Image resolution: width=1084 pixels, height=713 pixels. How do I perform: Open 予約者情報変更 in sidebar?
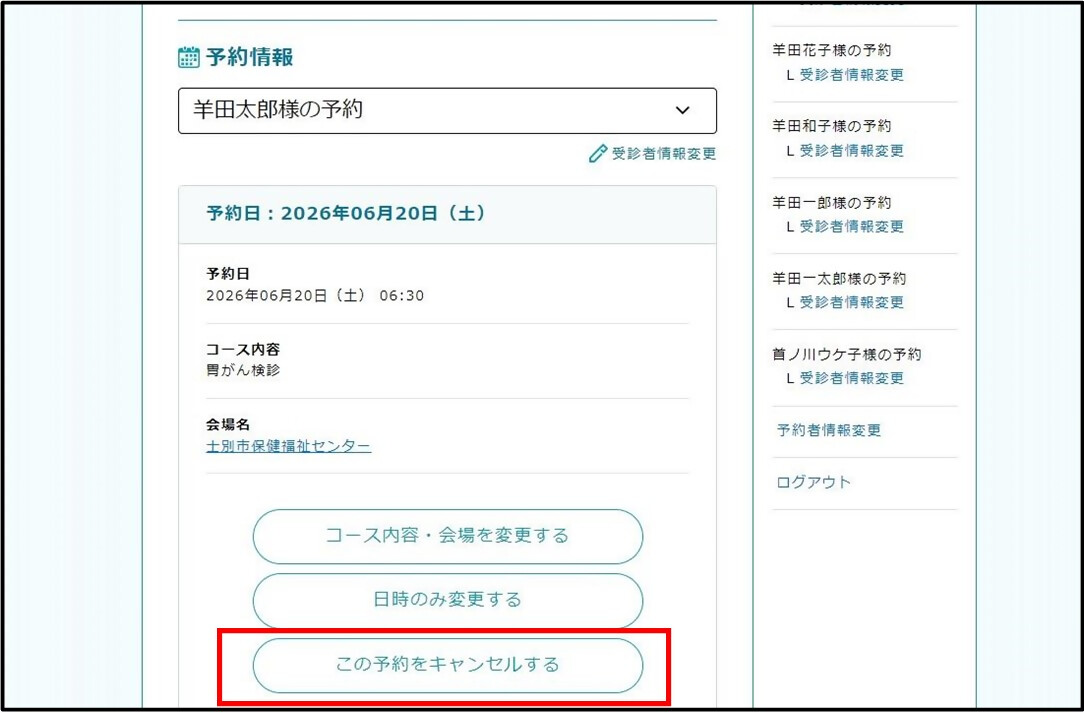tap(829, 430)
